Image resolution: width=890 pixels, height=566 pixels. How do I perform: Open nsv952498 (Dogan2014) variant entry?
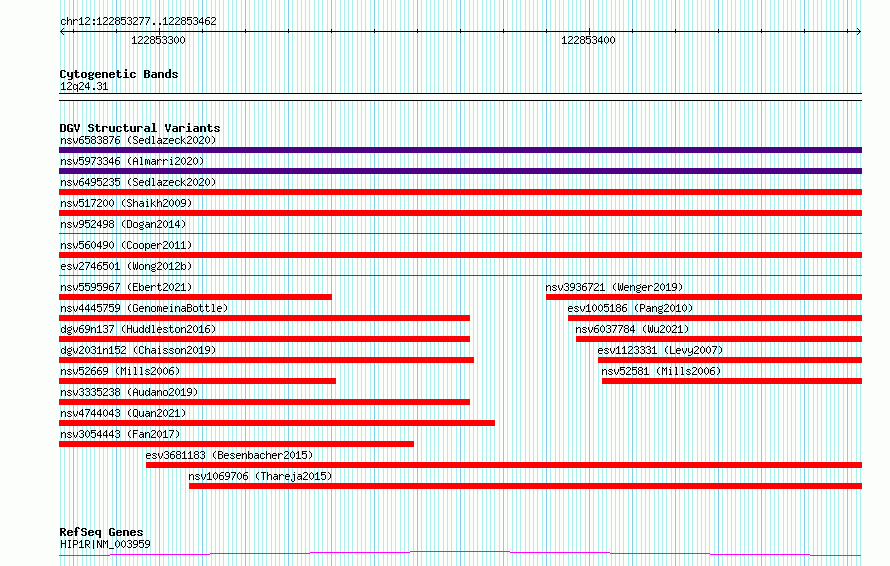pos(123,224)
